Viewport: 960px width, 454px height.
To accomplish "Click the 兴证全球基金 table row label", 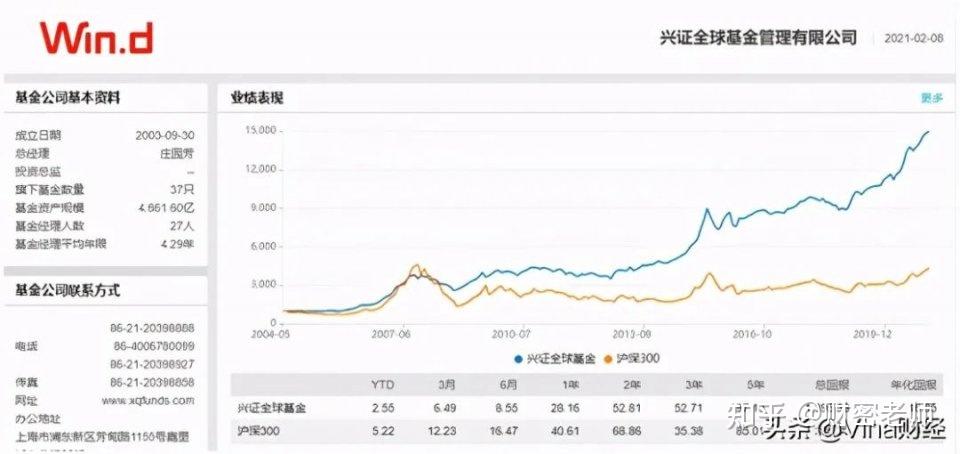I will coord(271,408).
